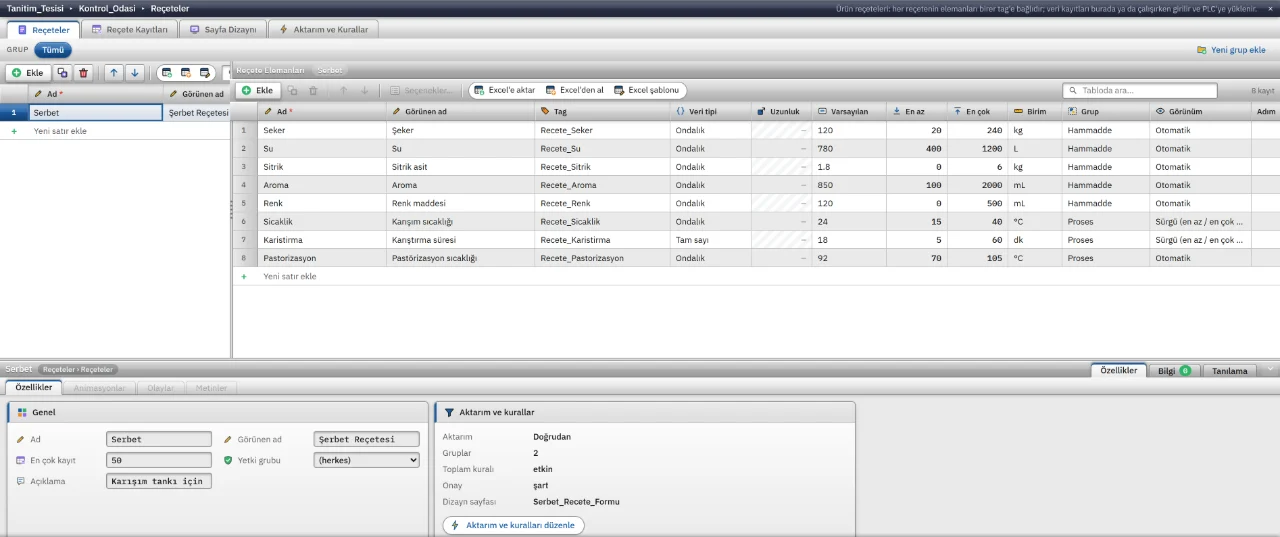1280x537 pixels.
Task: Select the Özellikler tab in the lower left panel
Action: pos(33,387)
